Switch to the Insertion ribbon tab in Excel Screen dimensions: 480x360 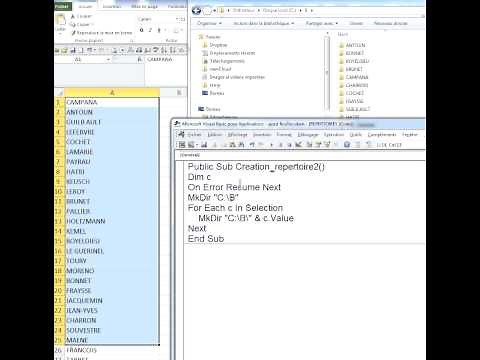coord(112,6)
